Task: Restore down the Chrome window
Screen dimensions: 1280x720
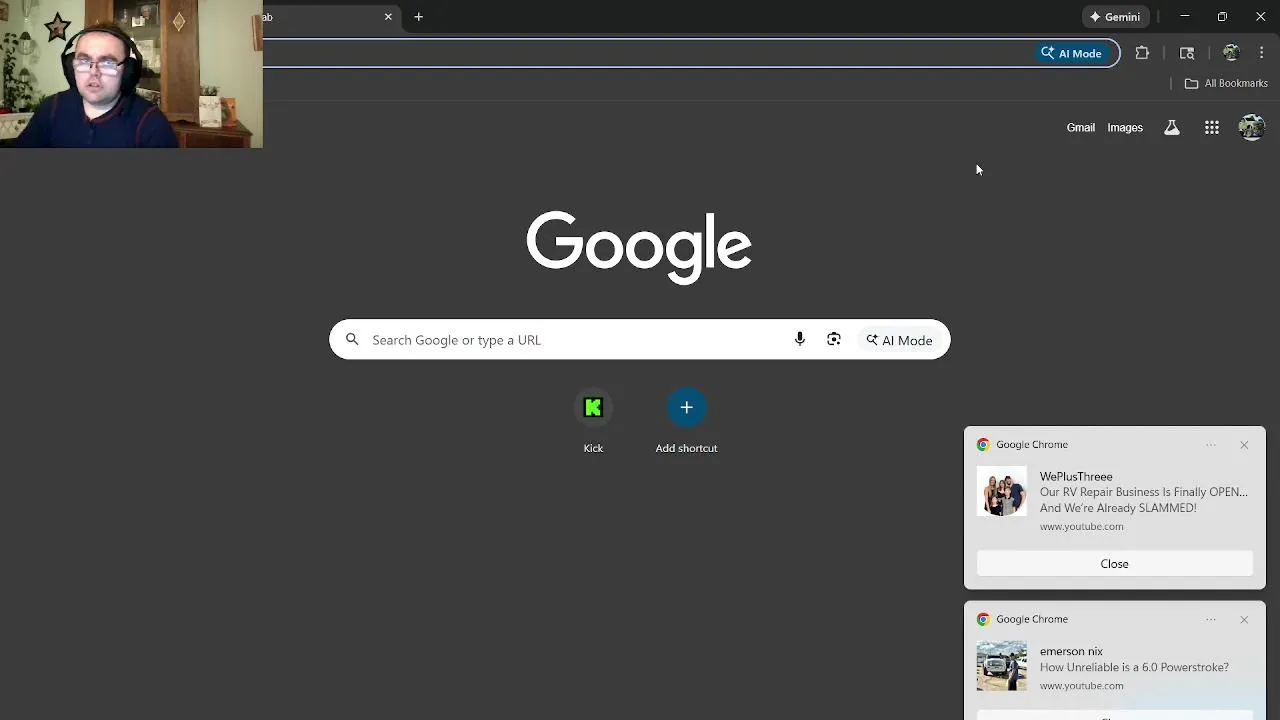Action: coord(1222,17)
